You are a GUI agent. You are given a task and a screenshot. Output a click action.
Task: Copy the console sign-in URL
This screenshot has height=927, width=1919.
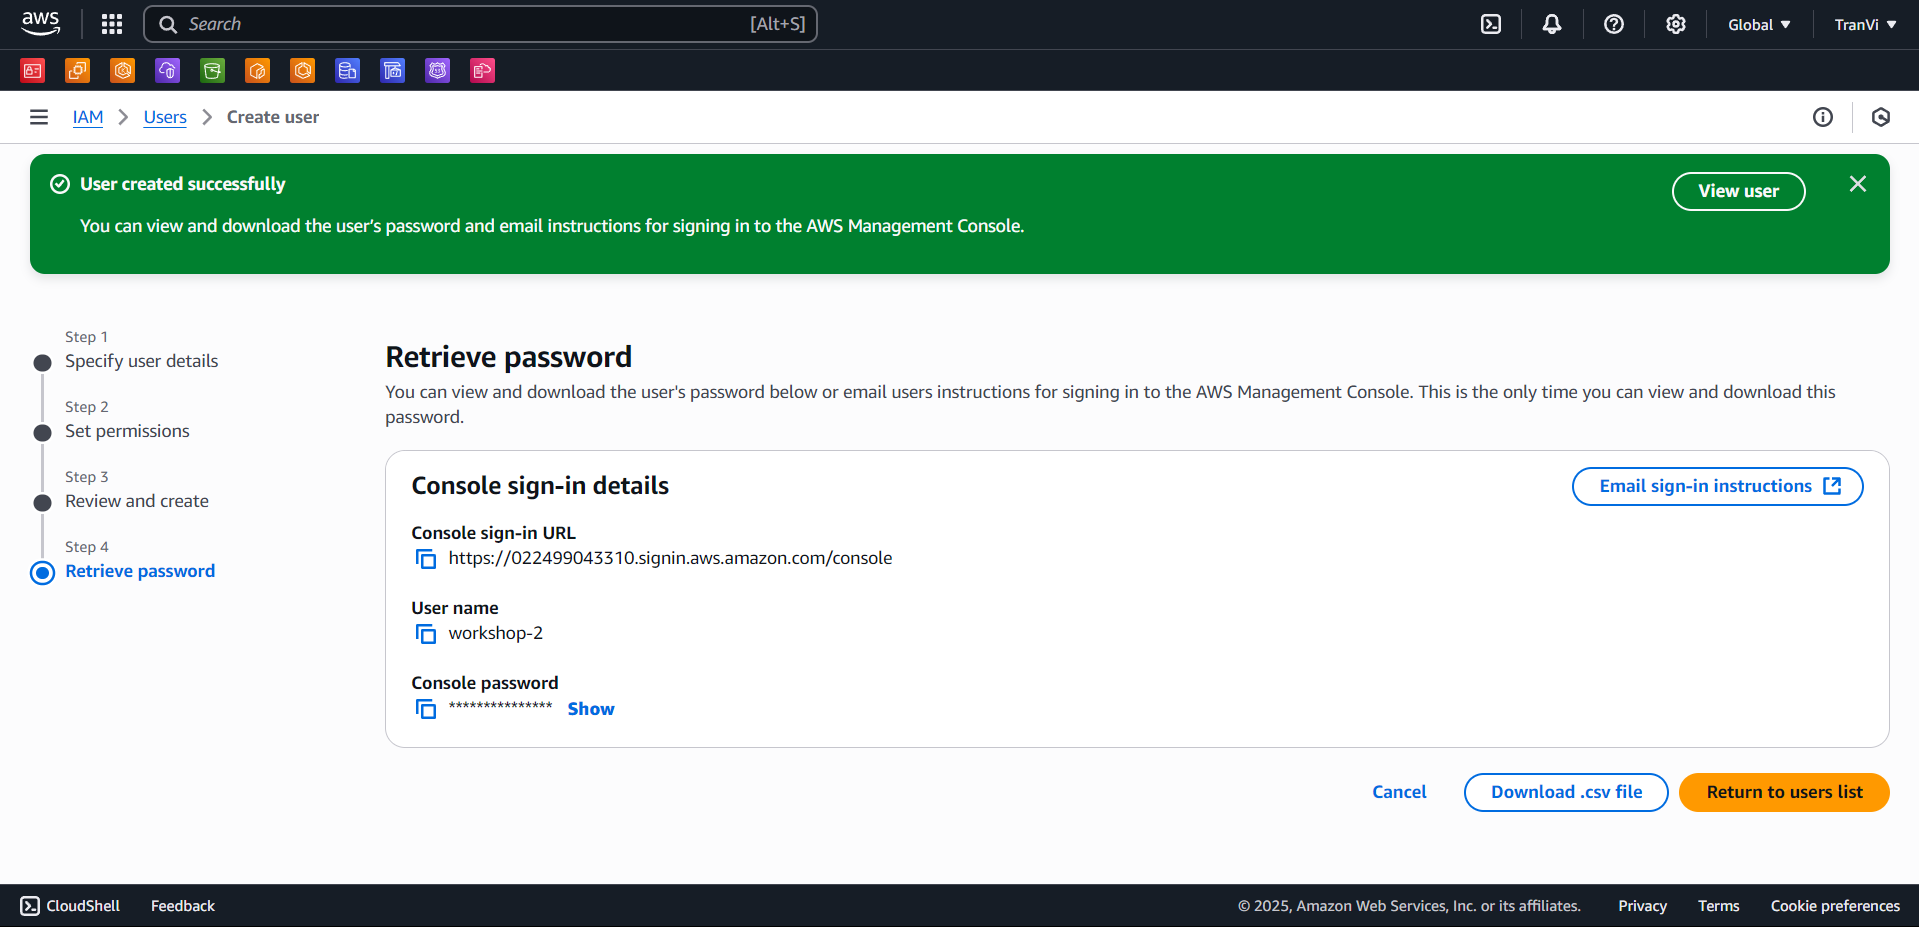pyautogui.click(x=426, y=558)
